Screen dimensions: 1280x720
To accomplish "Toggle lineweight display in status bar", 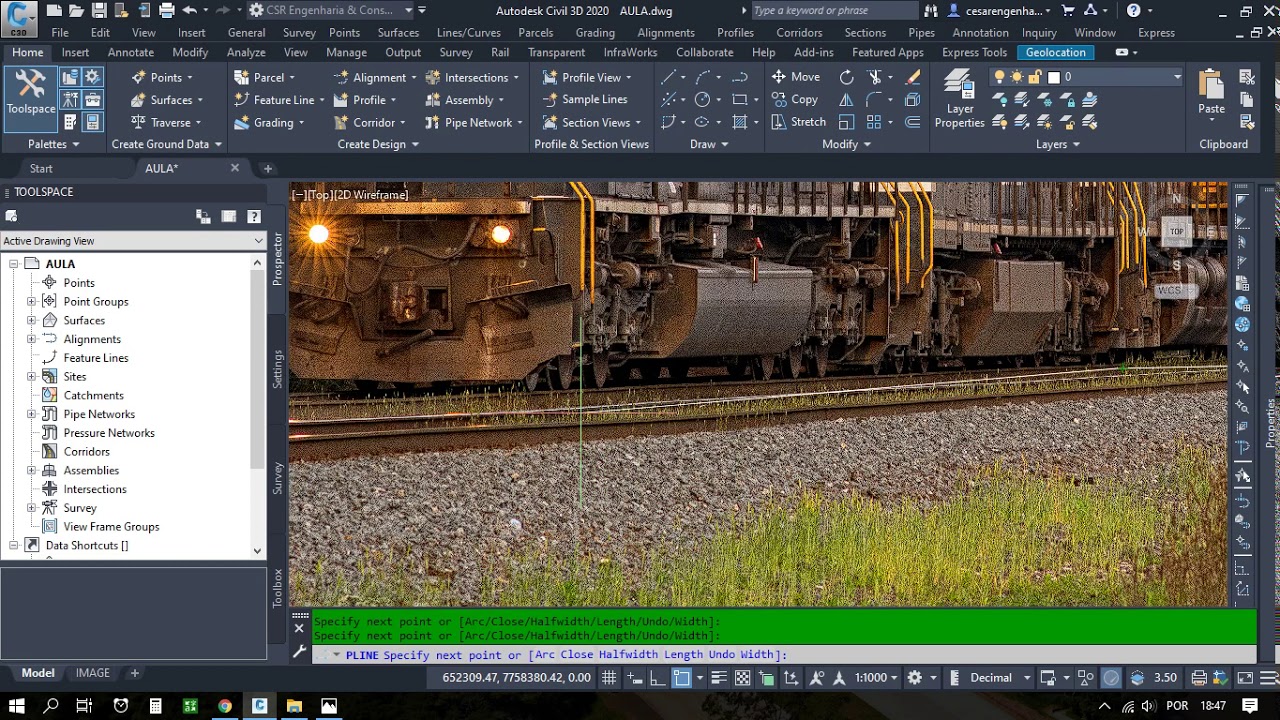I will point(720,677).
